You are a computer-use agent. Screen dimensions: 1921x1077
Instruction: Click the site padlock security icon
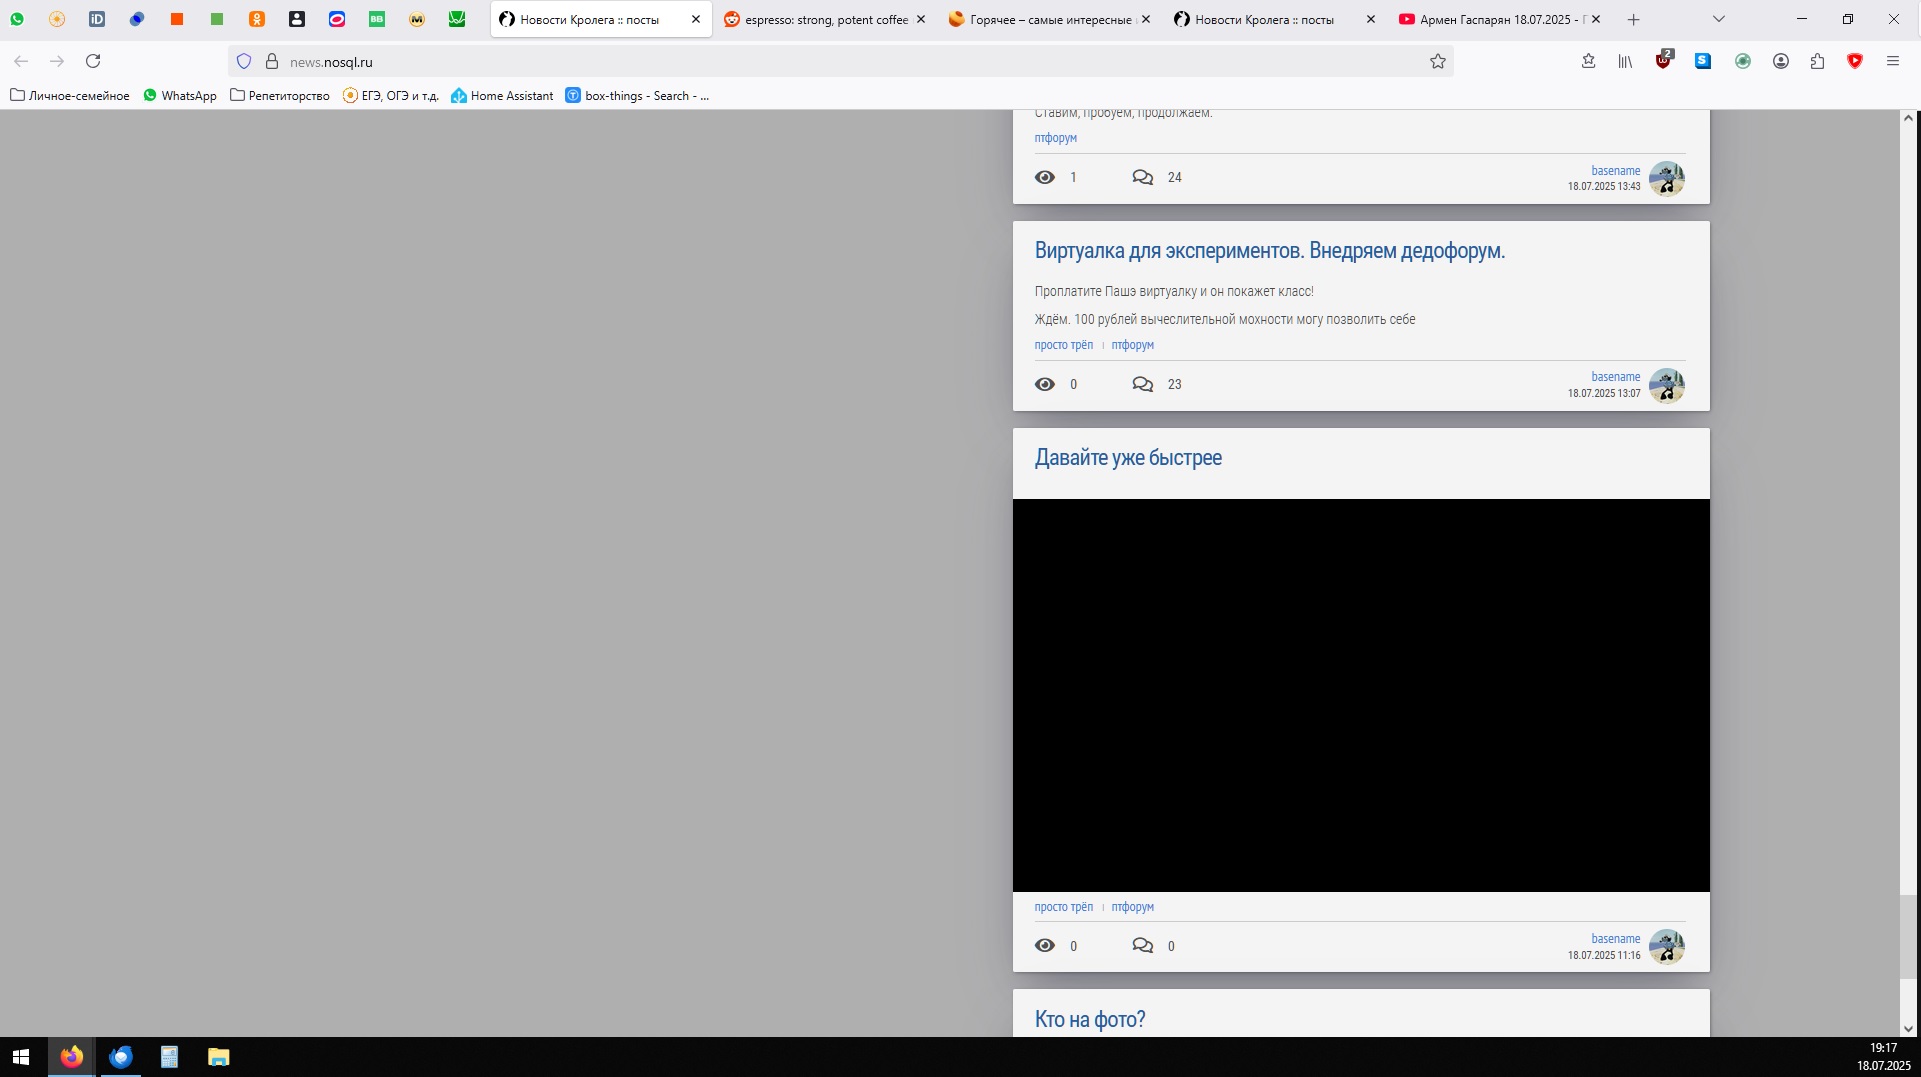point(271,61)
